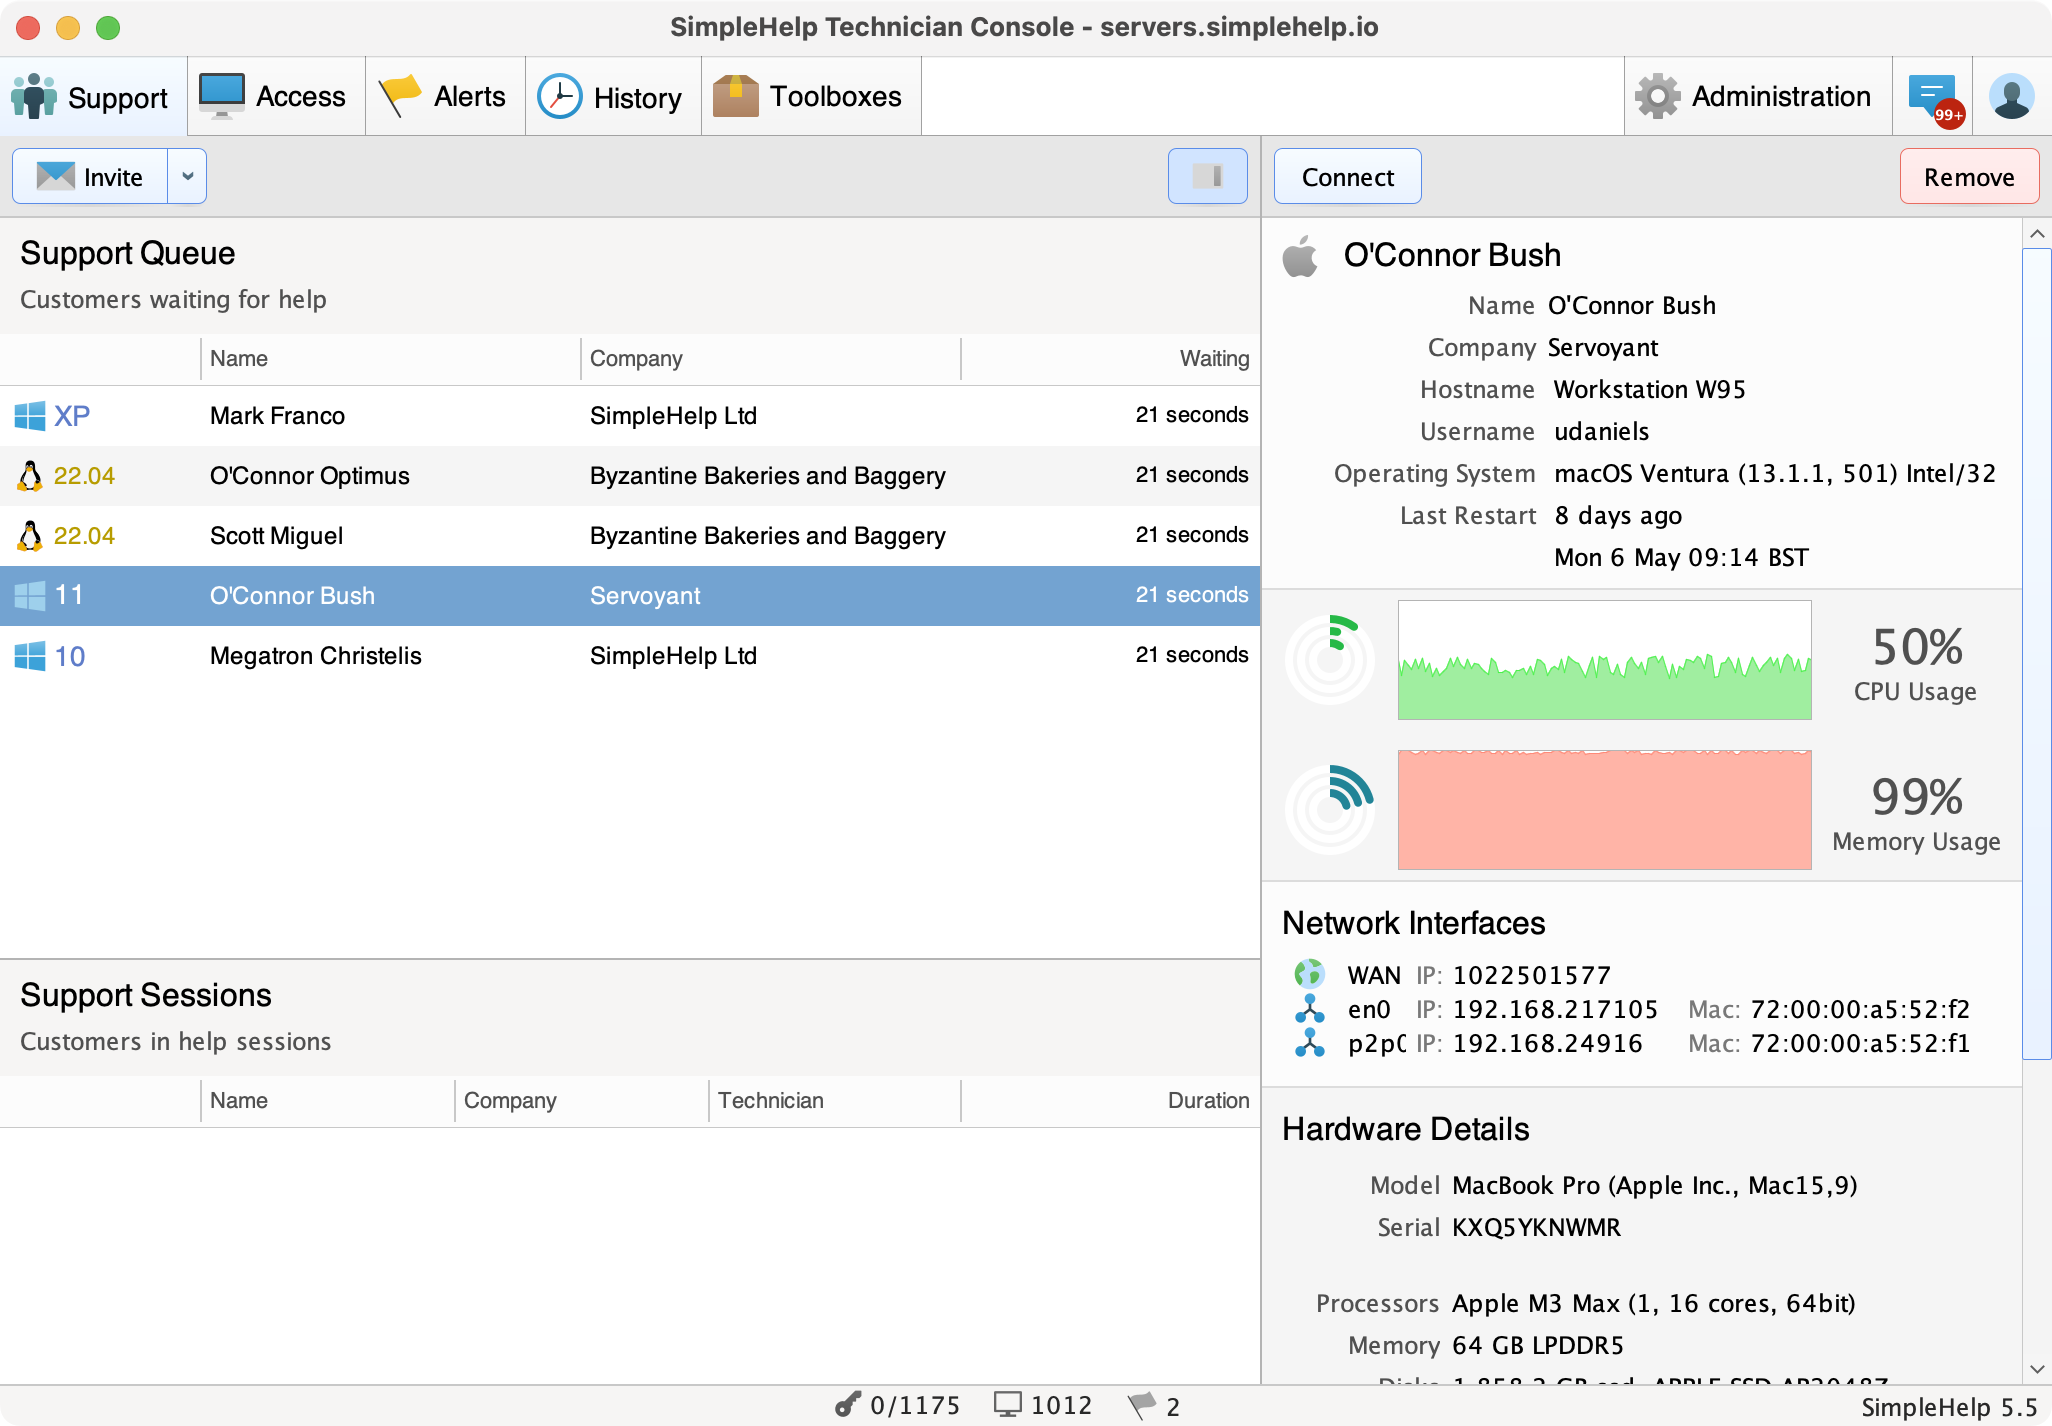Click the CPU usage gauge icon
Image resolution: width=2052 pixels, height=1426 pixels.
point(1330,660)
